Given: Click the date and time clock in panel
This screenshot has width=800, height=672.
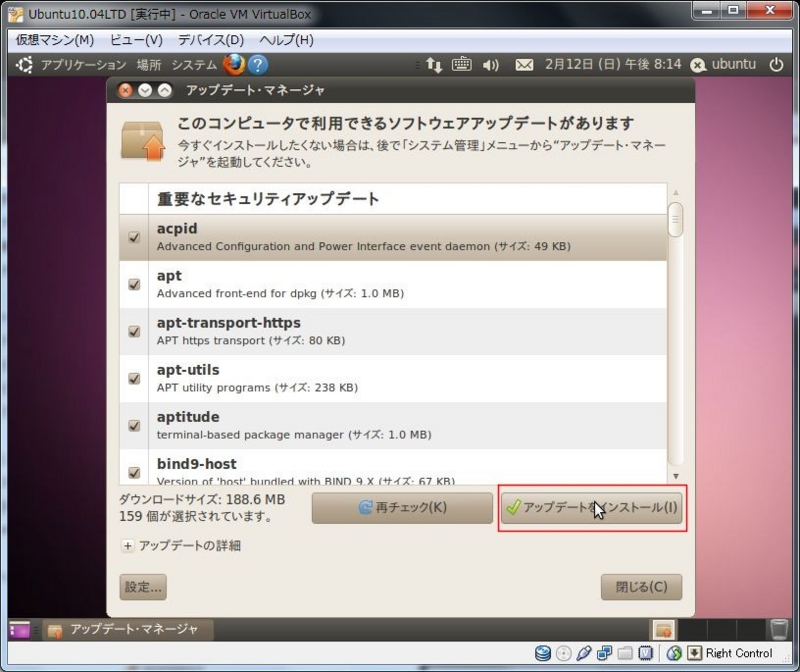Looking at the screenshot, I should pyautogui.click(x=613, y=64).
